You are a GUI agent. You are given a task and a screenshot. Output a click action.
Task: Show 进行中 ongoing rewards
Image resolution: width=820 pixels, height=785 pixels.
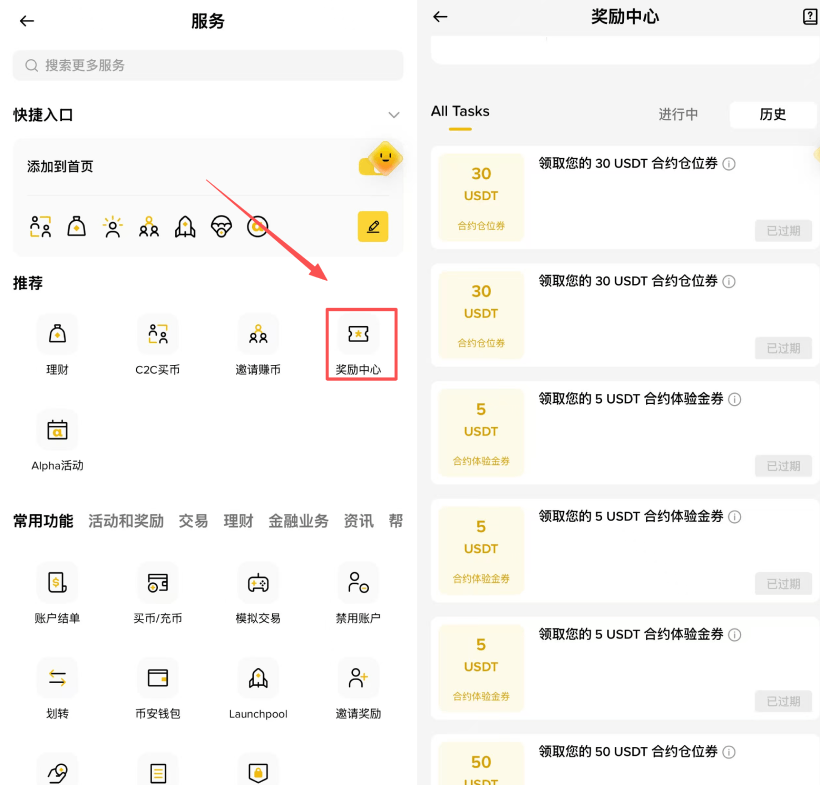(678, 115)
